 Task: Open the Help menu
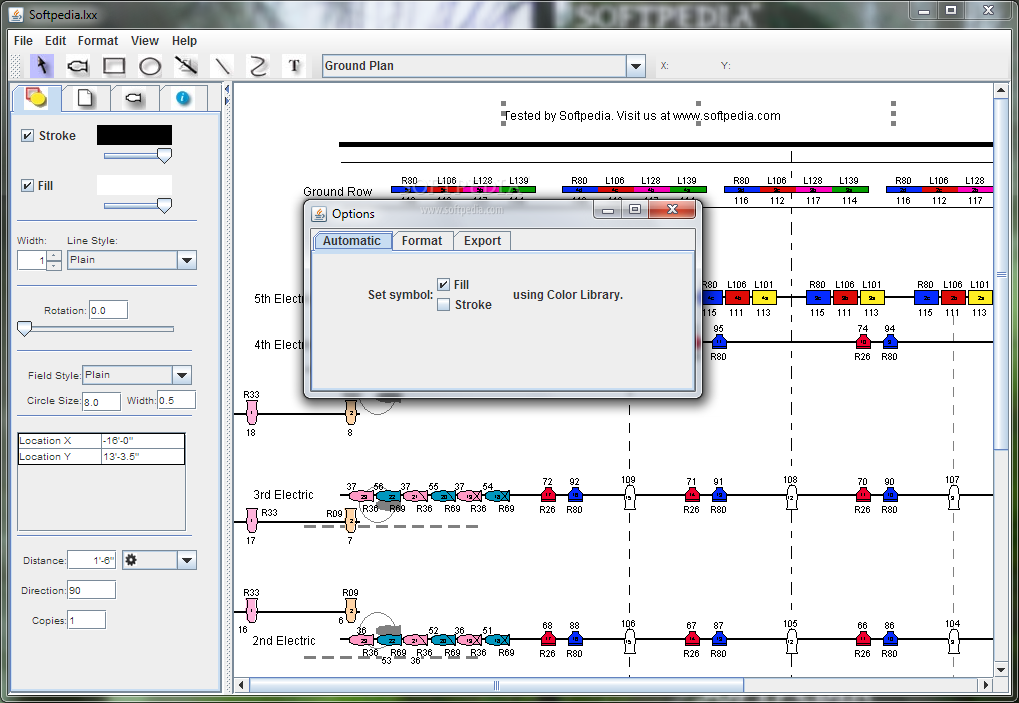(184, 40)
